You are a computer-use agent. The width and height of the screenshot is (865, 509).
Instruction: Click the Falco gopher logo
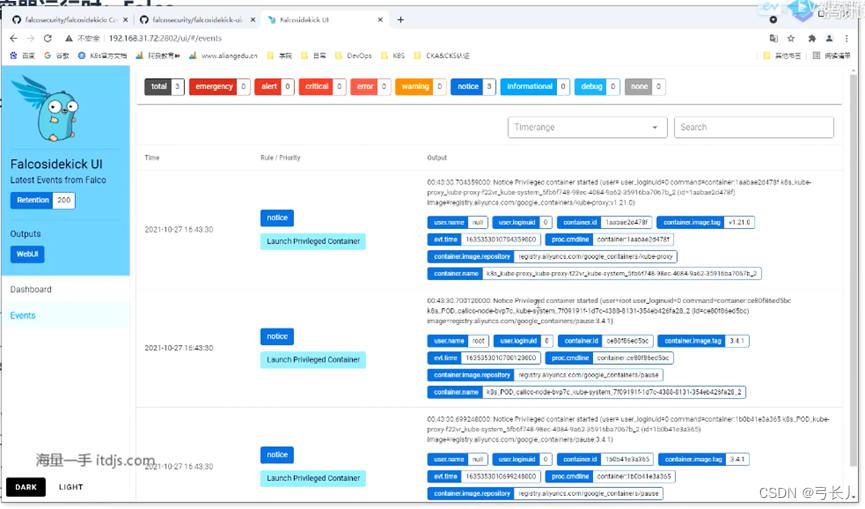click(47, 109)
